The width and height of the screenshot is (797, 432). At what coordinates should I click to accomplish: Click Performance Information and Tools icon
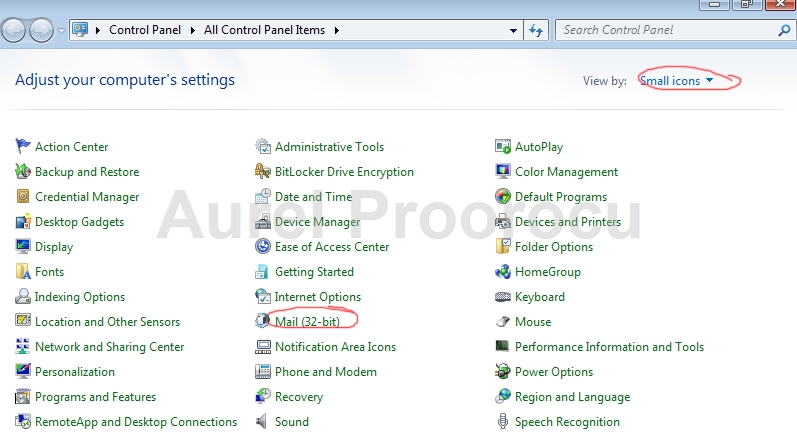(x=502, y=346)
